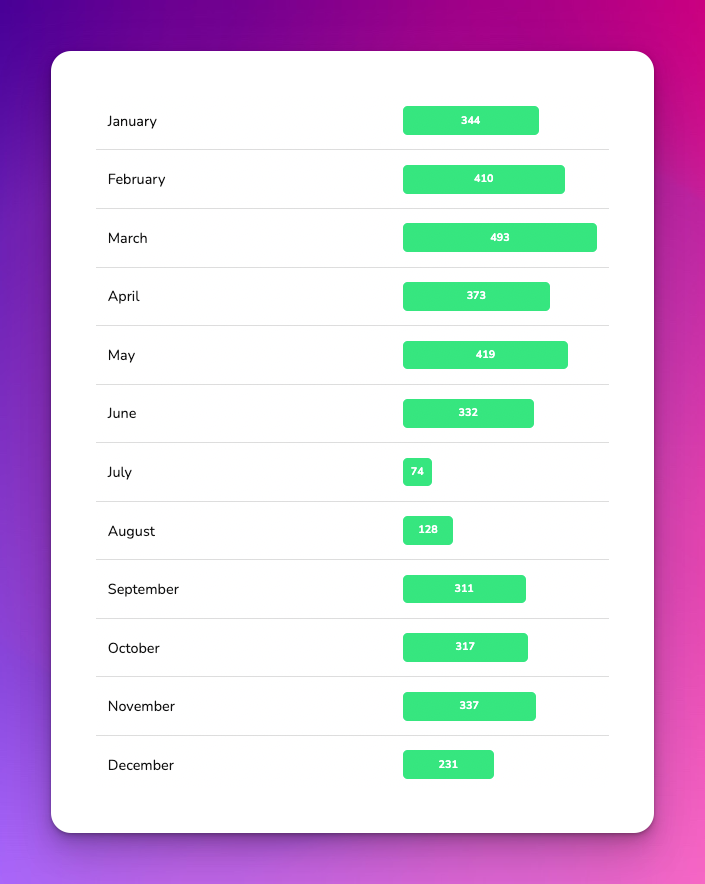Click the September bar showing 311
Image resolution: width=705 pixels, height=884 pixels.
464,589
